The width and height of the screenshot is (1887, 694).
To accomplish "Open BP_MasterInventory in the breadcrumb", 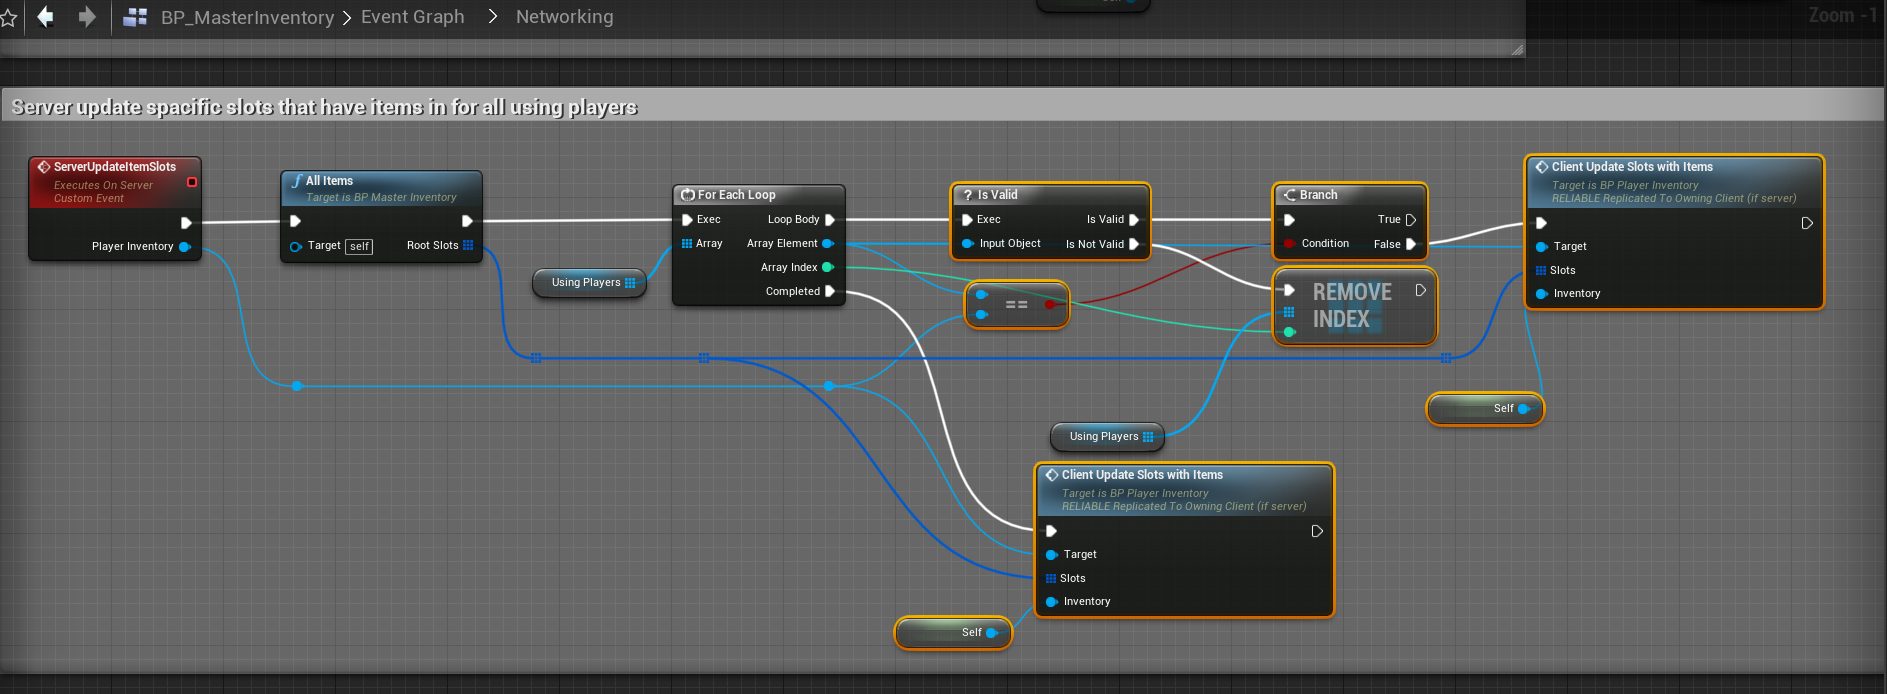I will (247, 17).
